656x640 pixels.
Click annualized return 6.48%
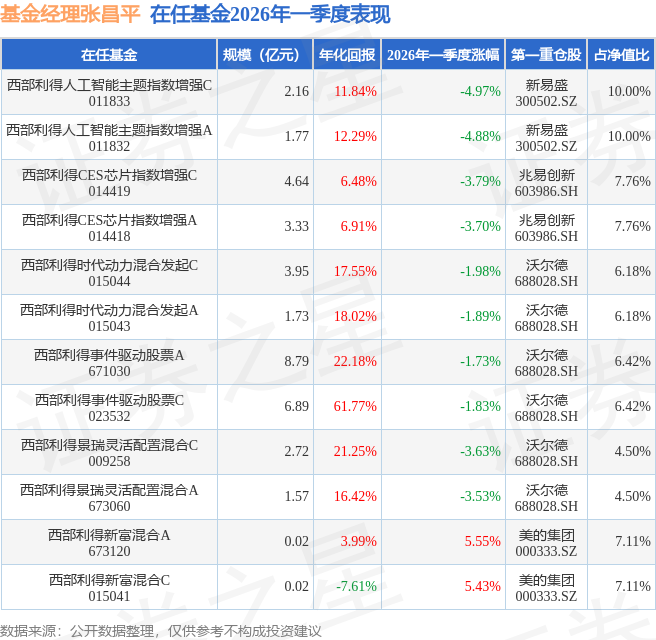click(x=359, y=181)
